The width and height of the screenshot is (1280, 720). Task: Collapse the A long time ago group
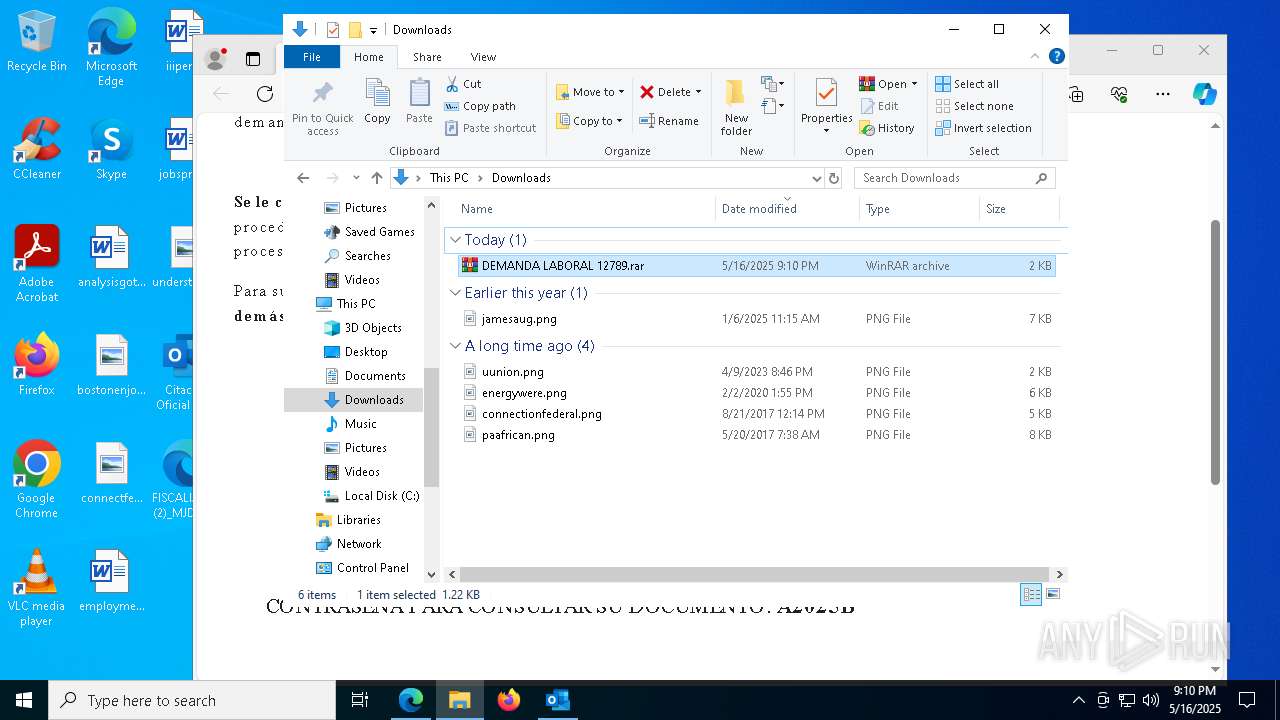456,346
